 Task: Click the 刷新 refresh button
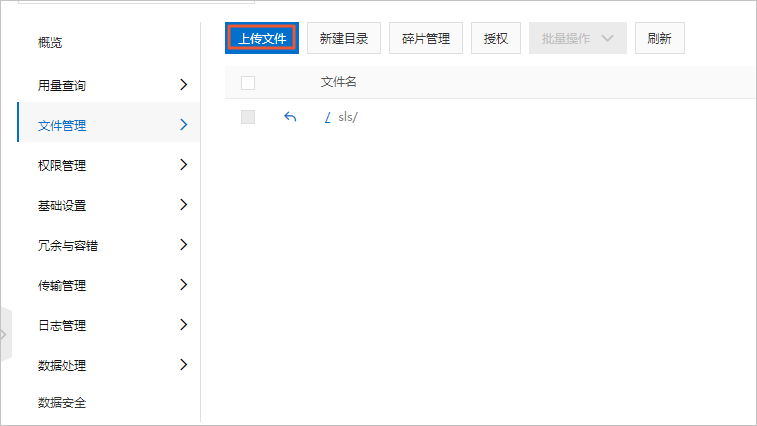point(659,38)
